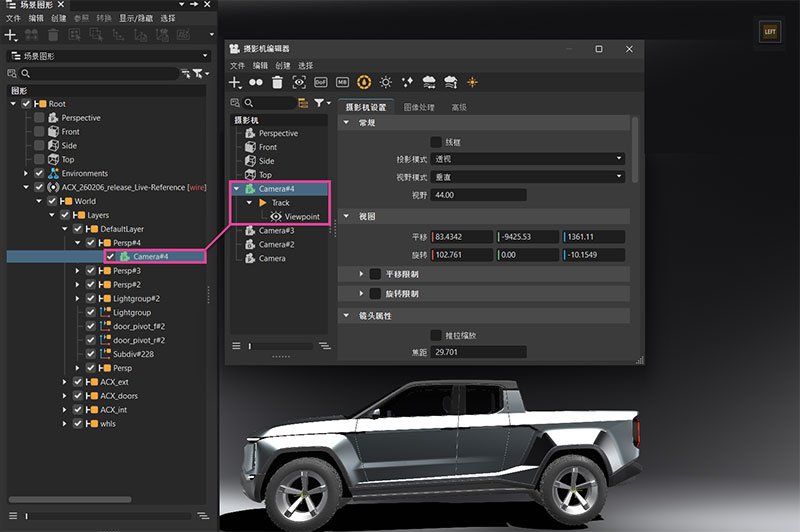Open the 显示/隐藏 menu in Scenegraph
This screenshot has width=800, height=532.
pyautogui.click(x=136, y=18)
